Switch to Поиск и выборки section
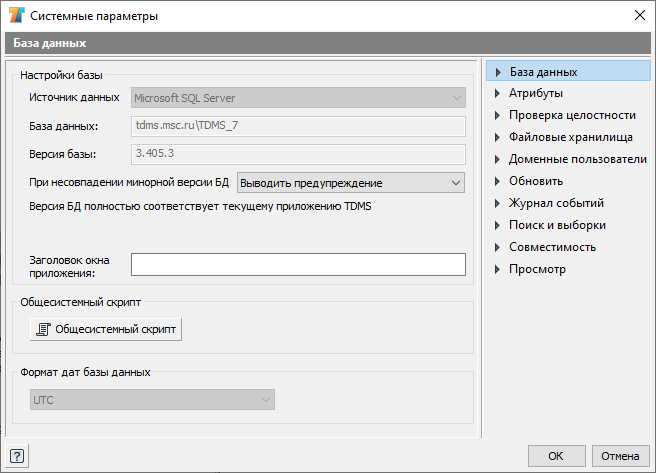656x473 pixels. click(557, 225)
